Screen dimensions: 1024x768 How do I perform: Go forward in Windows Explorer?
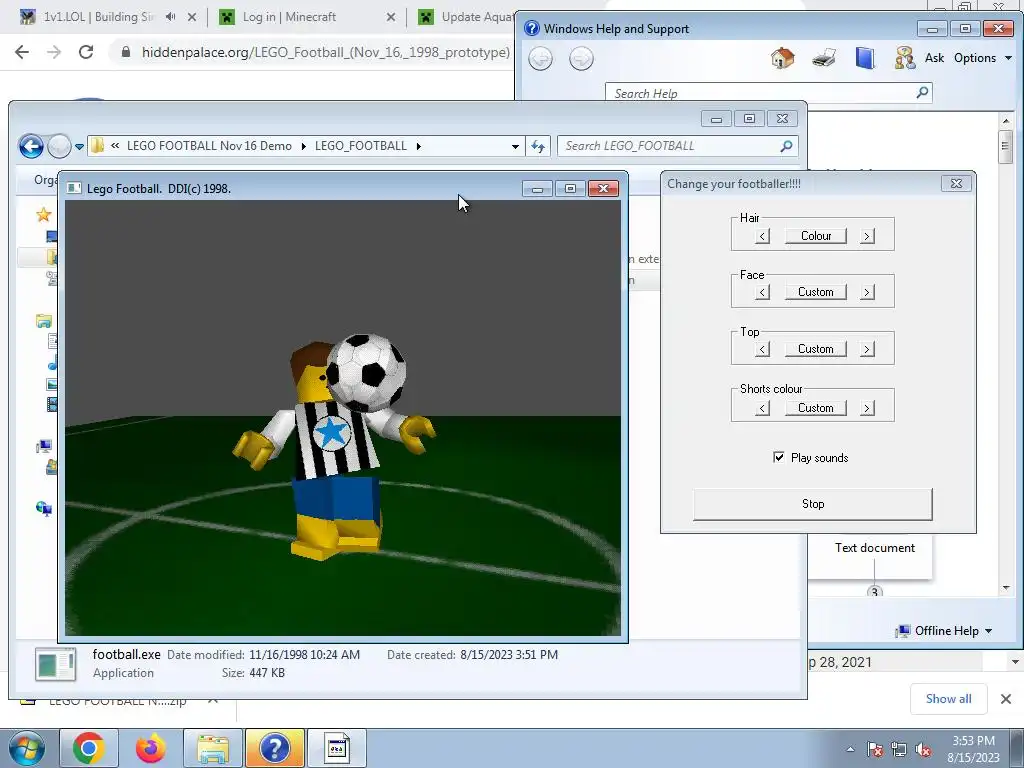(x=59, y=146)
